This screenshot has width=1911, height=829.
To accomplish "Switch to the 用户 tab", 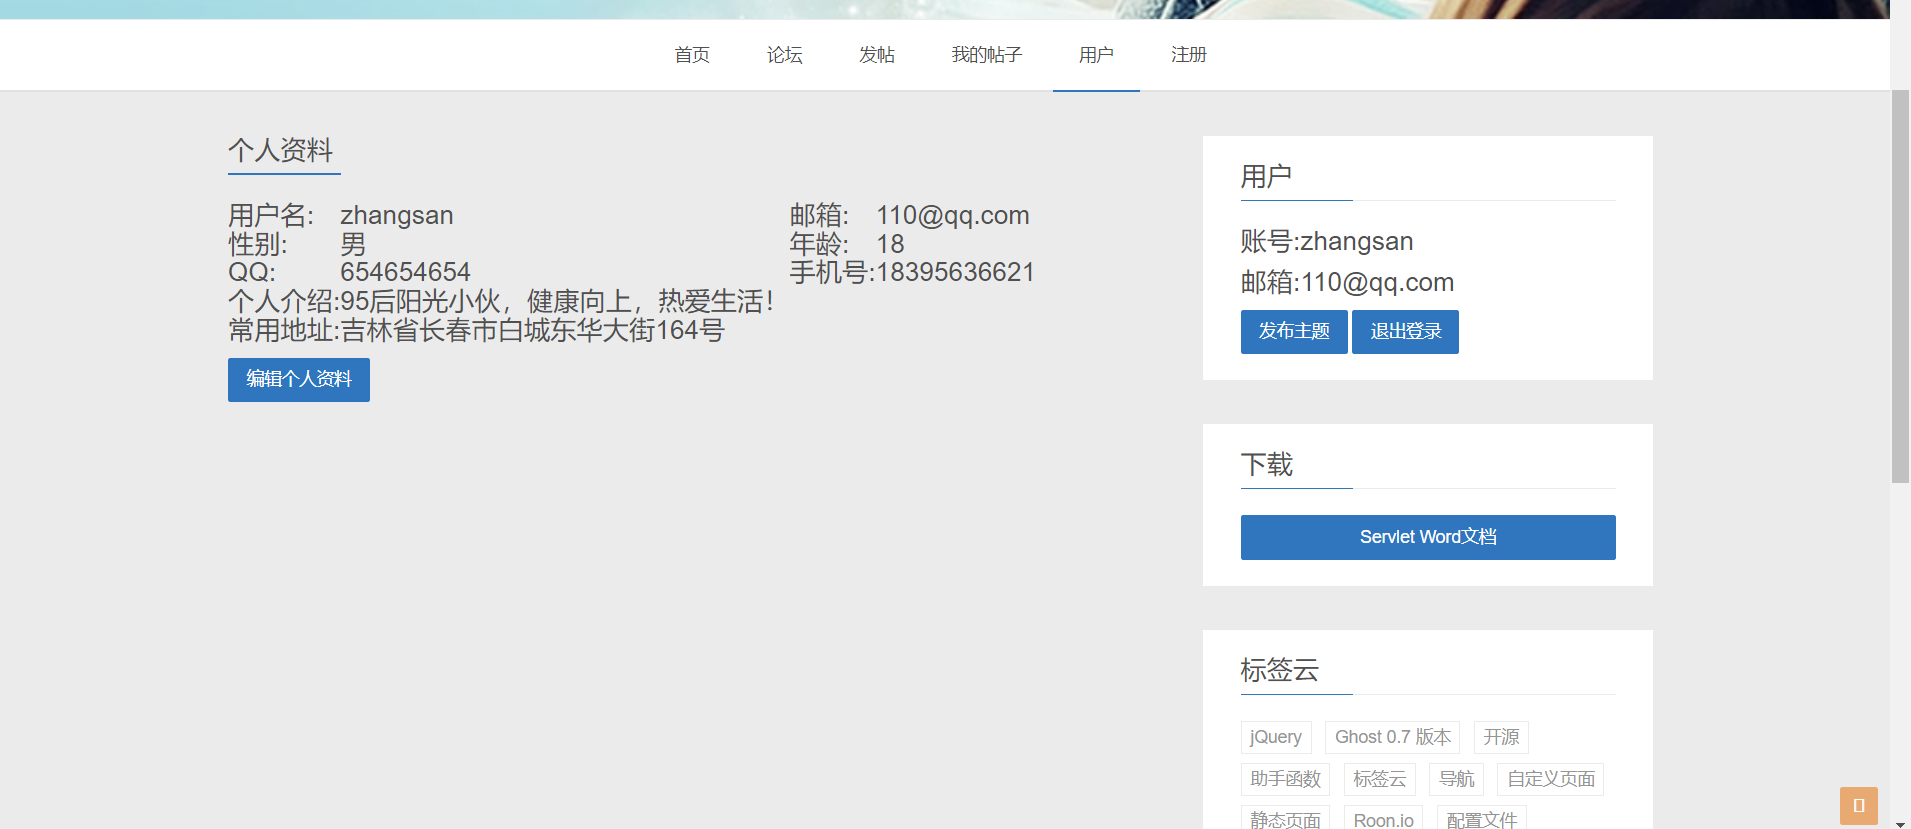I will click(1096, 55).
